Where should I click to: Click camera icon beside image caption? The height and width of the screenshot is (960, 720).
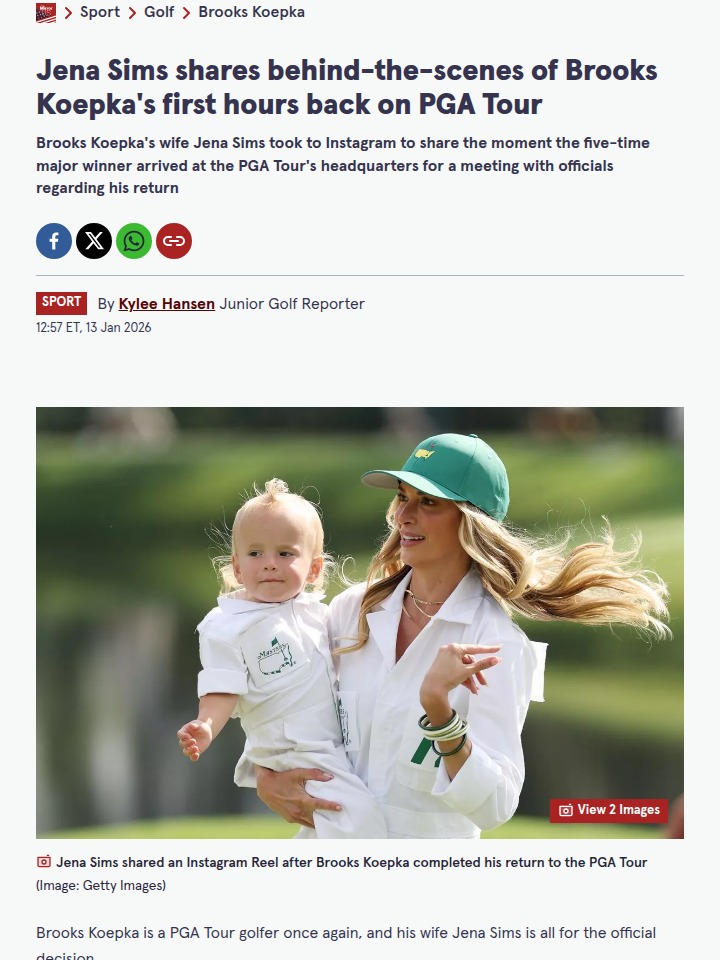click(x=43, y=861)
